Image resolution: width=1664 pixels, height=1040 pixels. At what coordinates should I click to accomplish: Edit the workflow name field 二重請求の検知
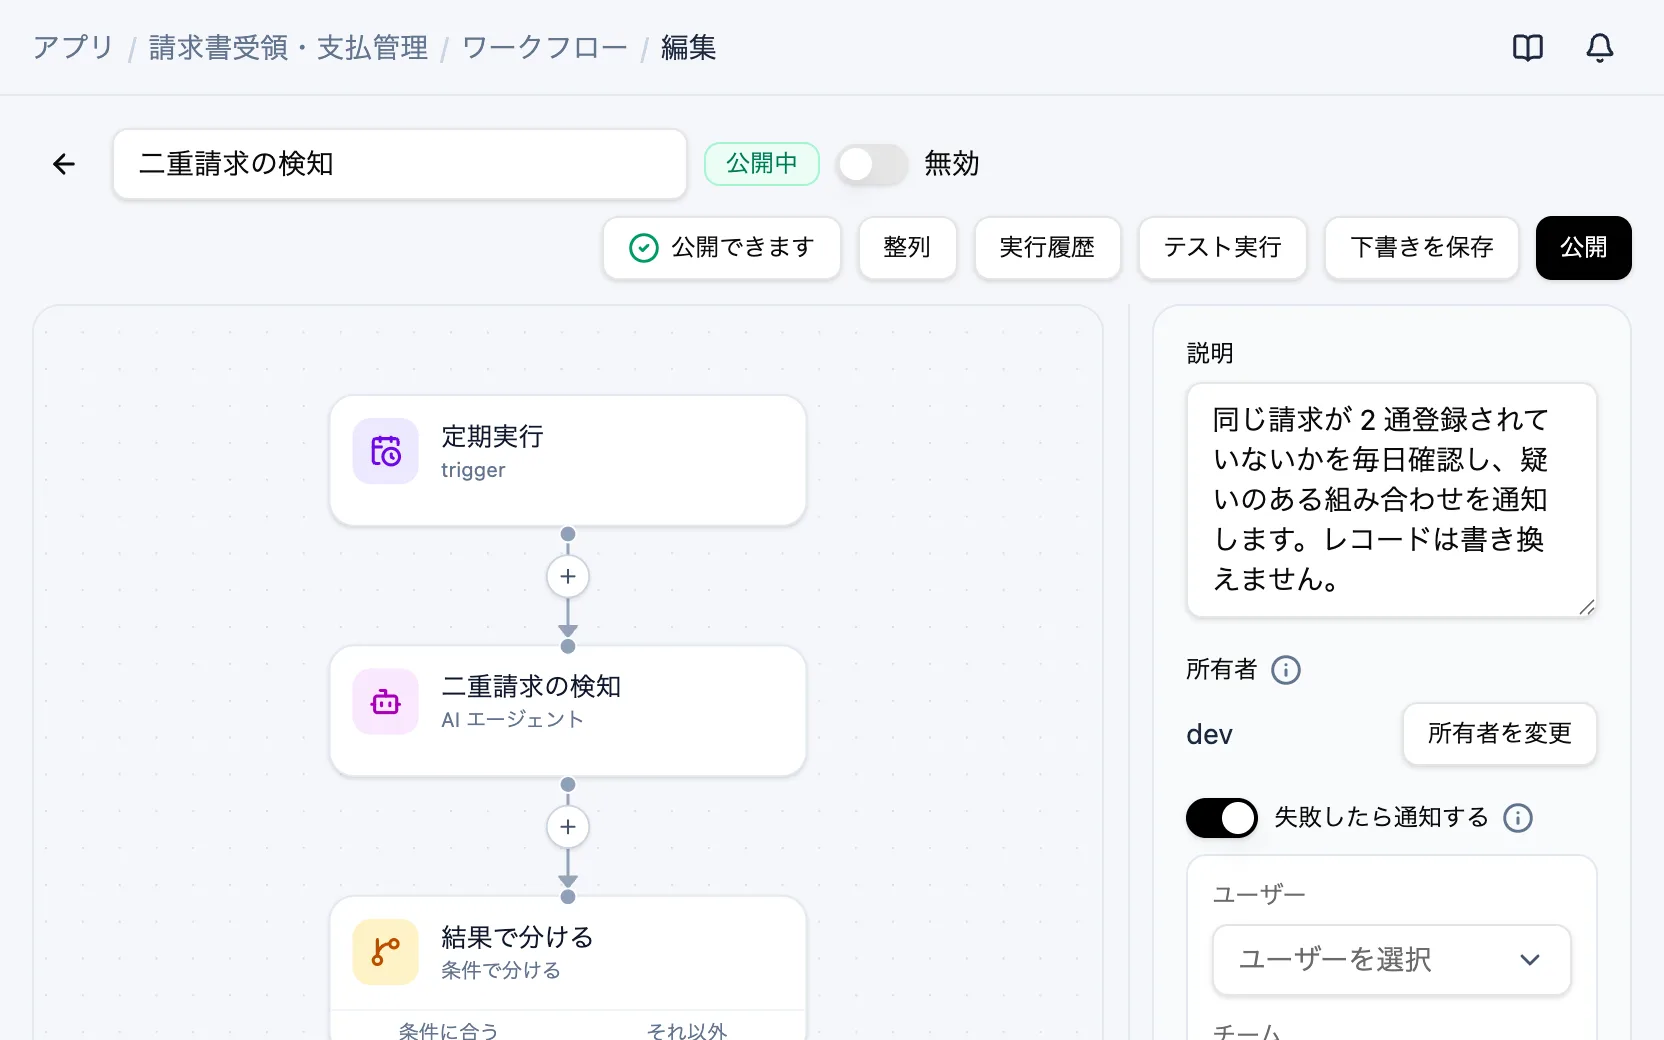tap(400, 164)
